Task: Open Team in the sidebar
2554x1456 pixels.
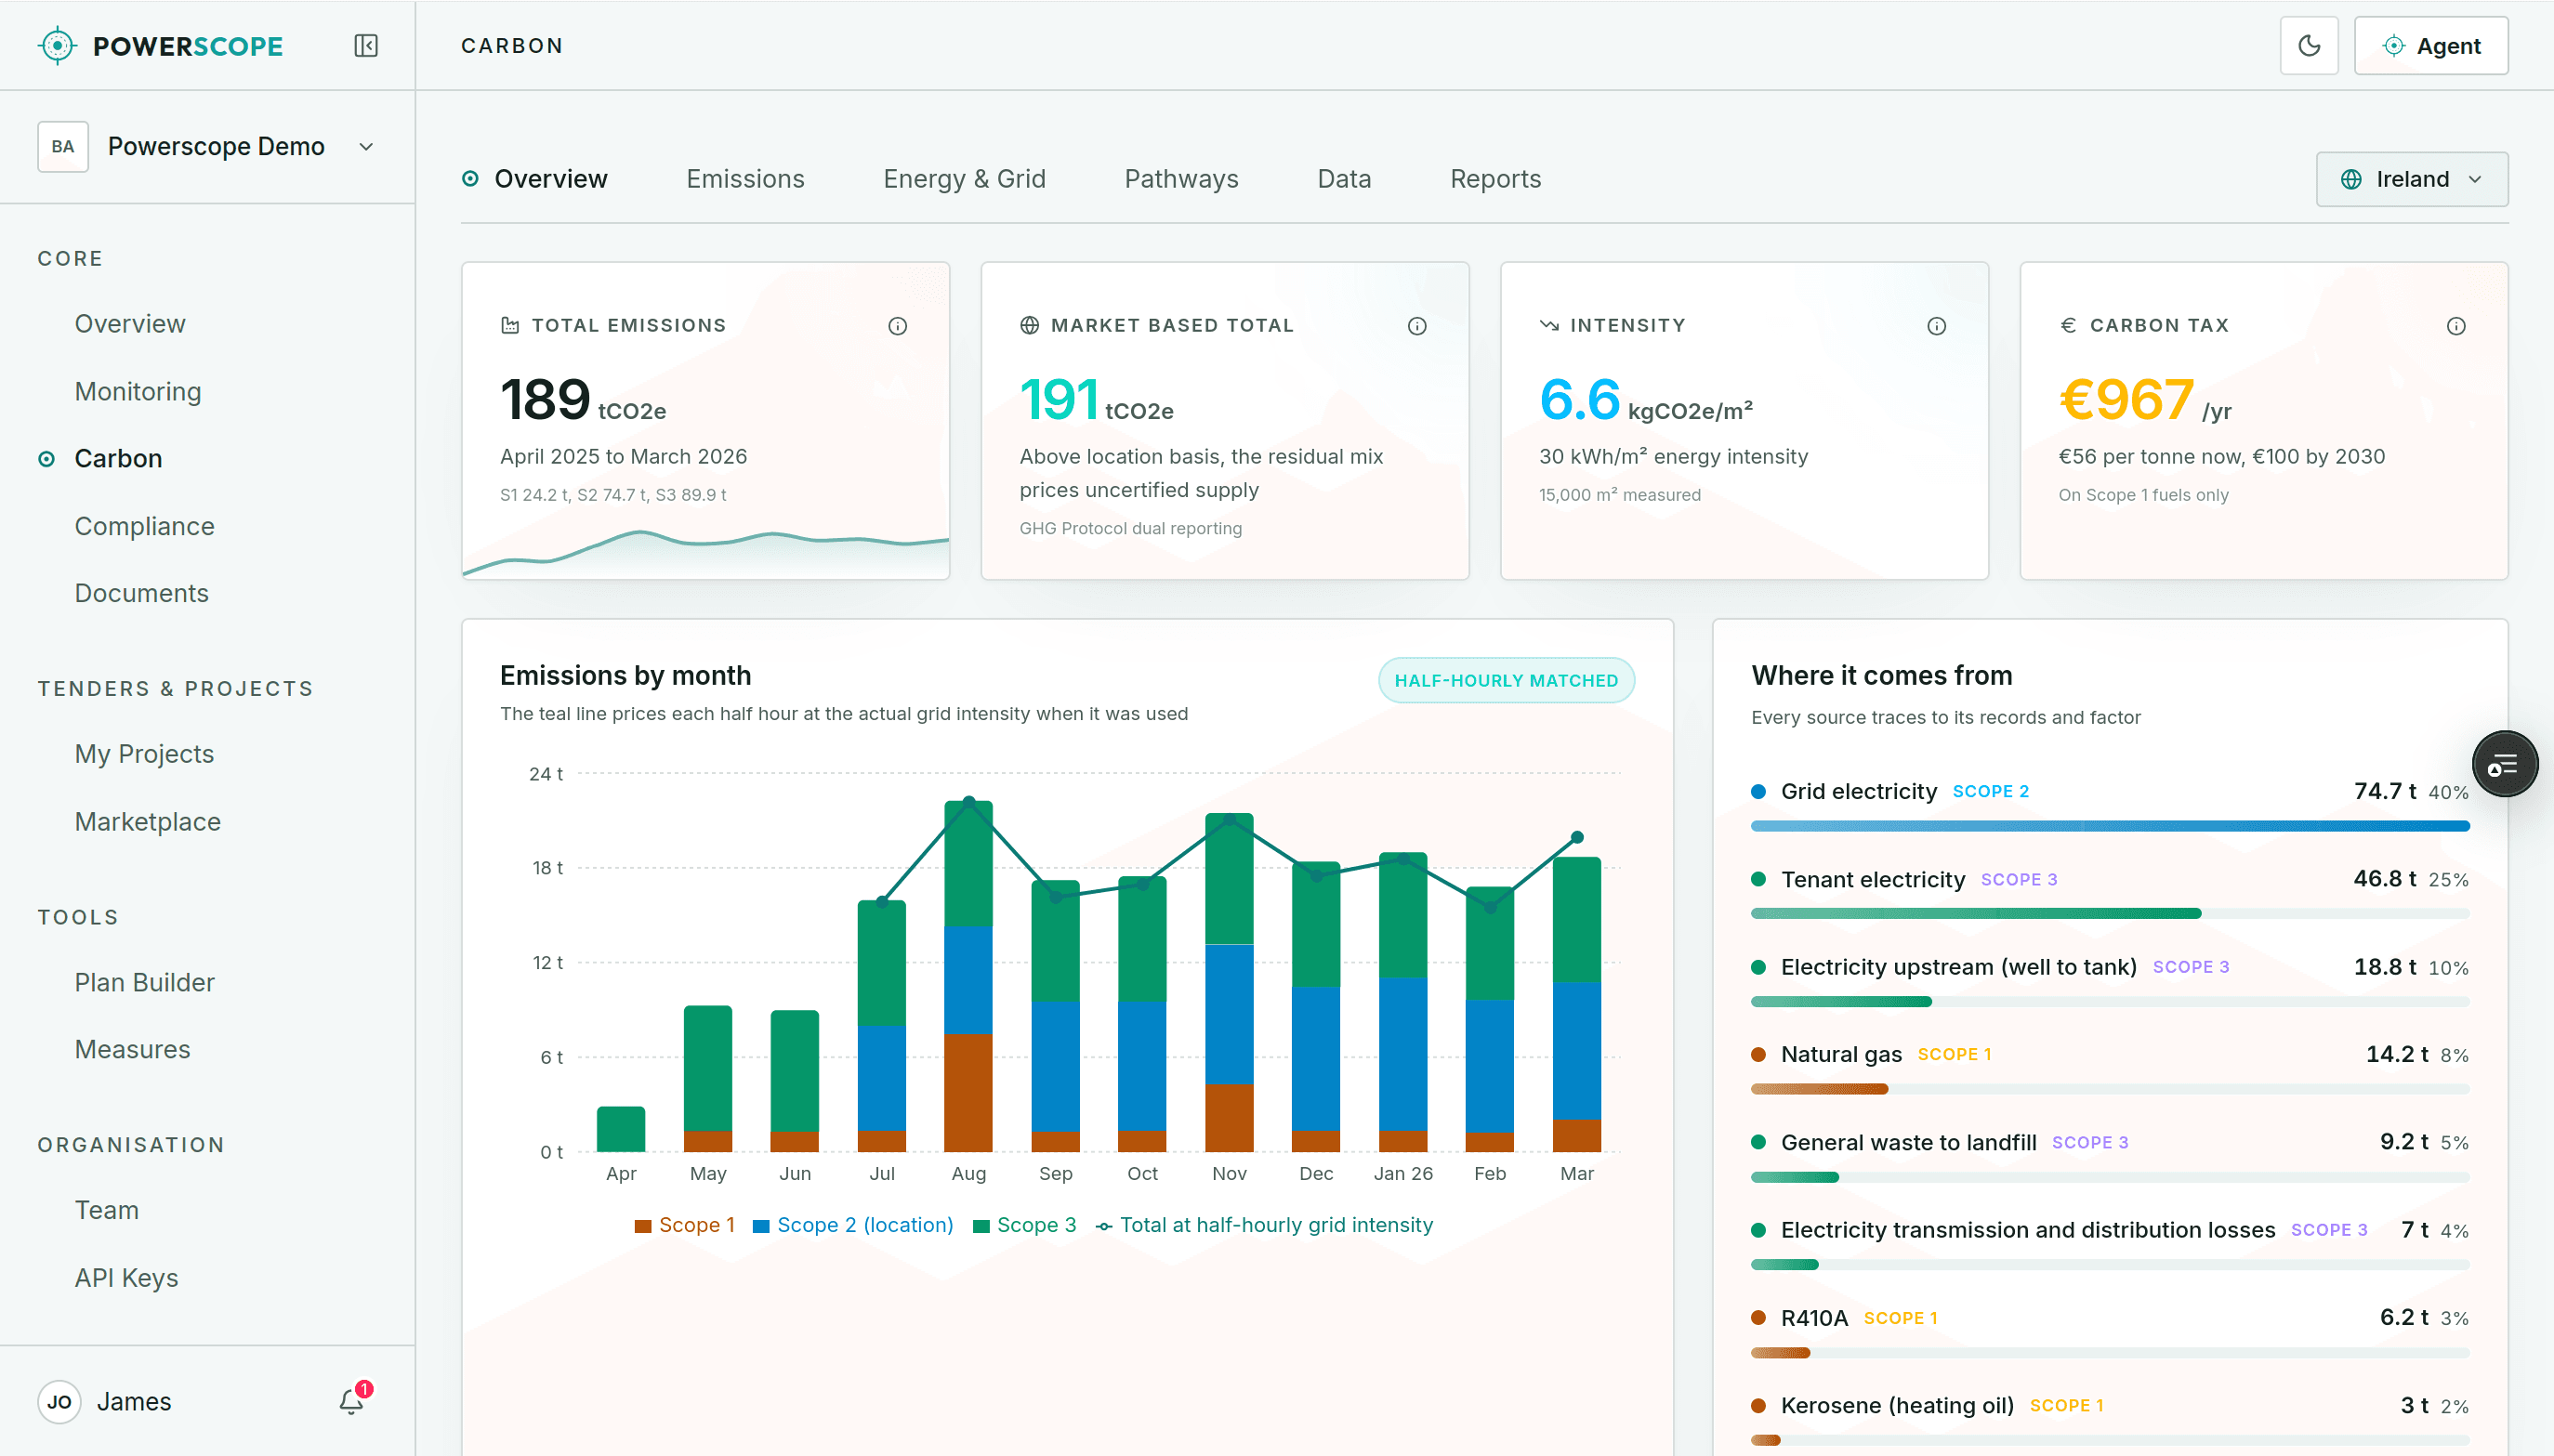Action: 106,1210
